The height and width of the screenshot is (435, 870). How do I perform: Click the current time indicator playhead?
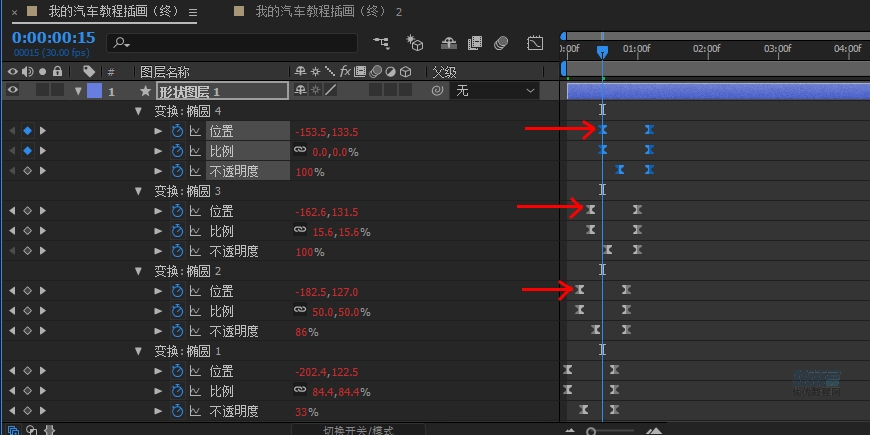click(x=602, y=52)
